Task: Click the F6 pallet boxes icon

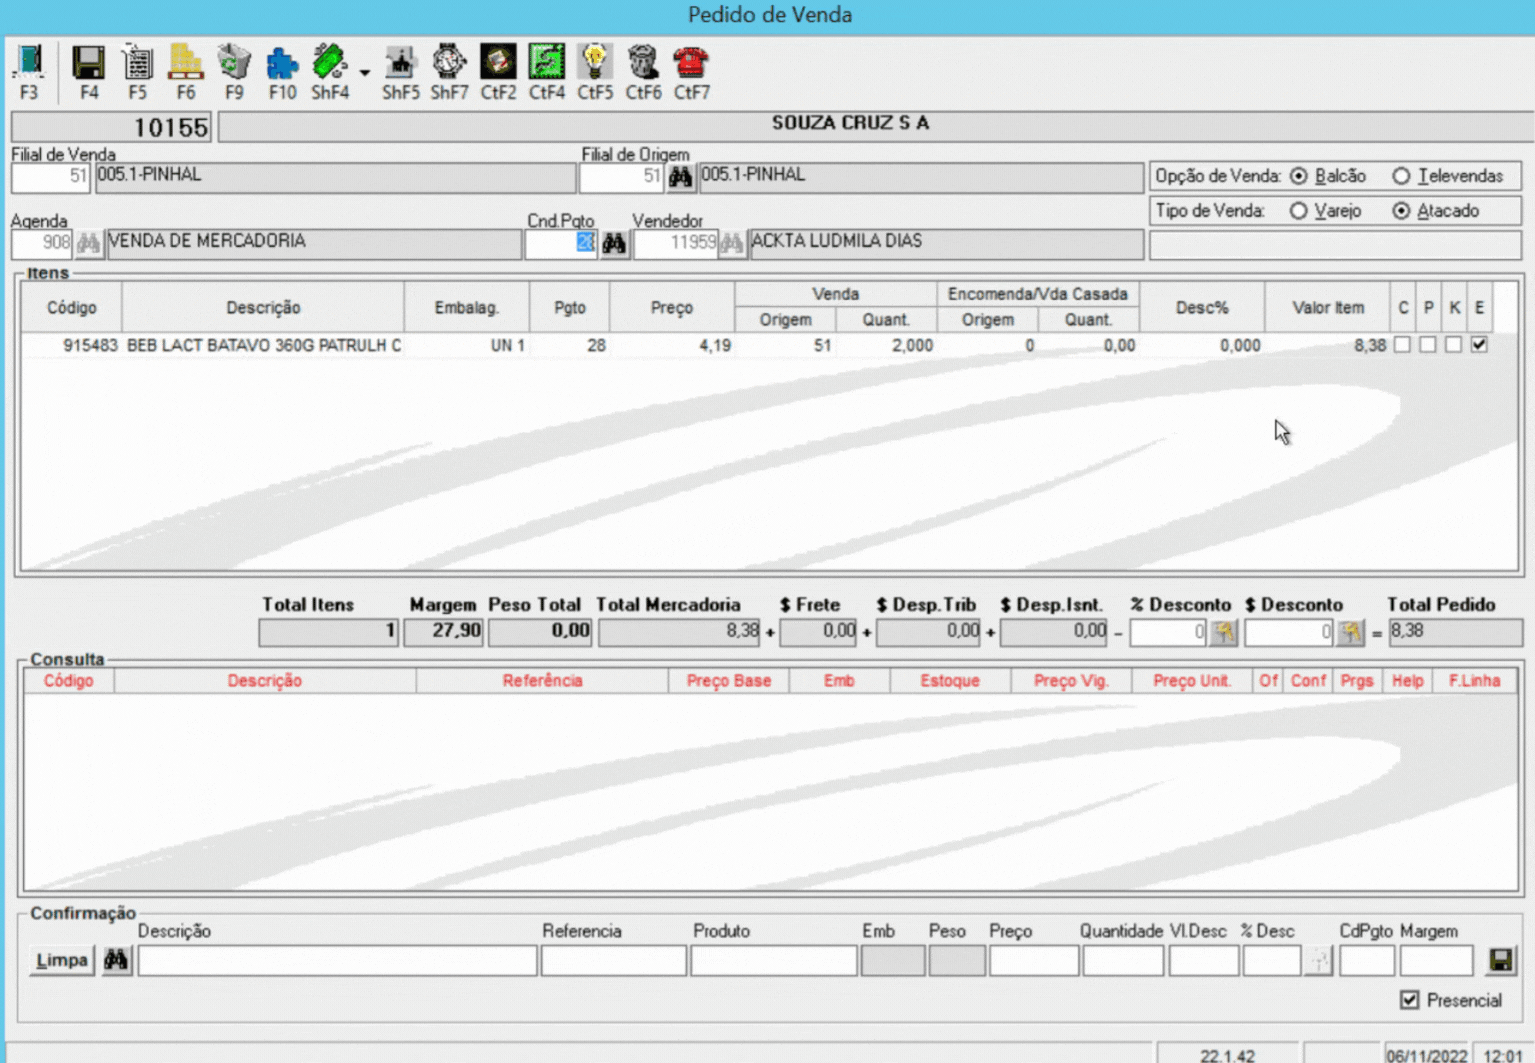Action: coord(186,63)
